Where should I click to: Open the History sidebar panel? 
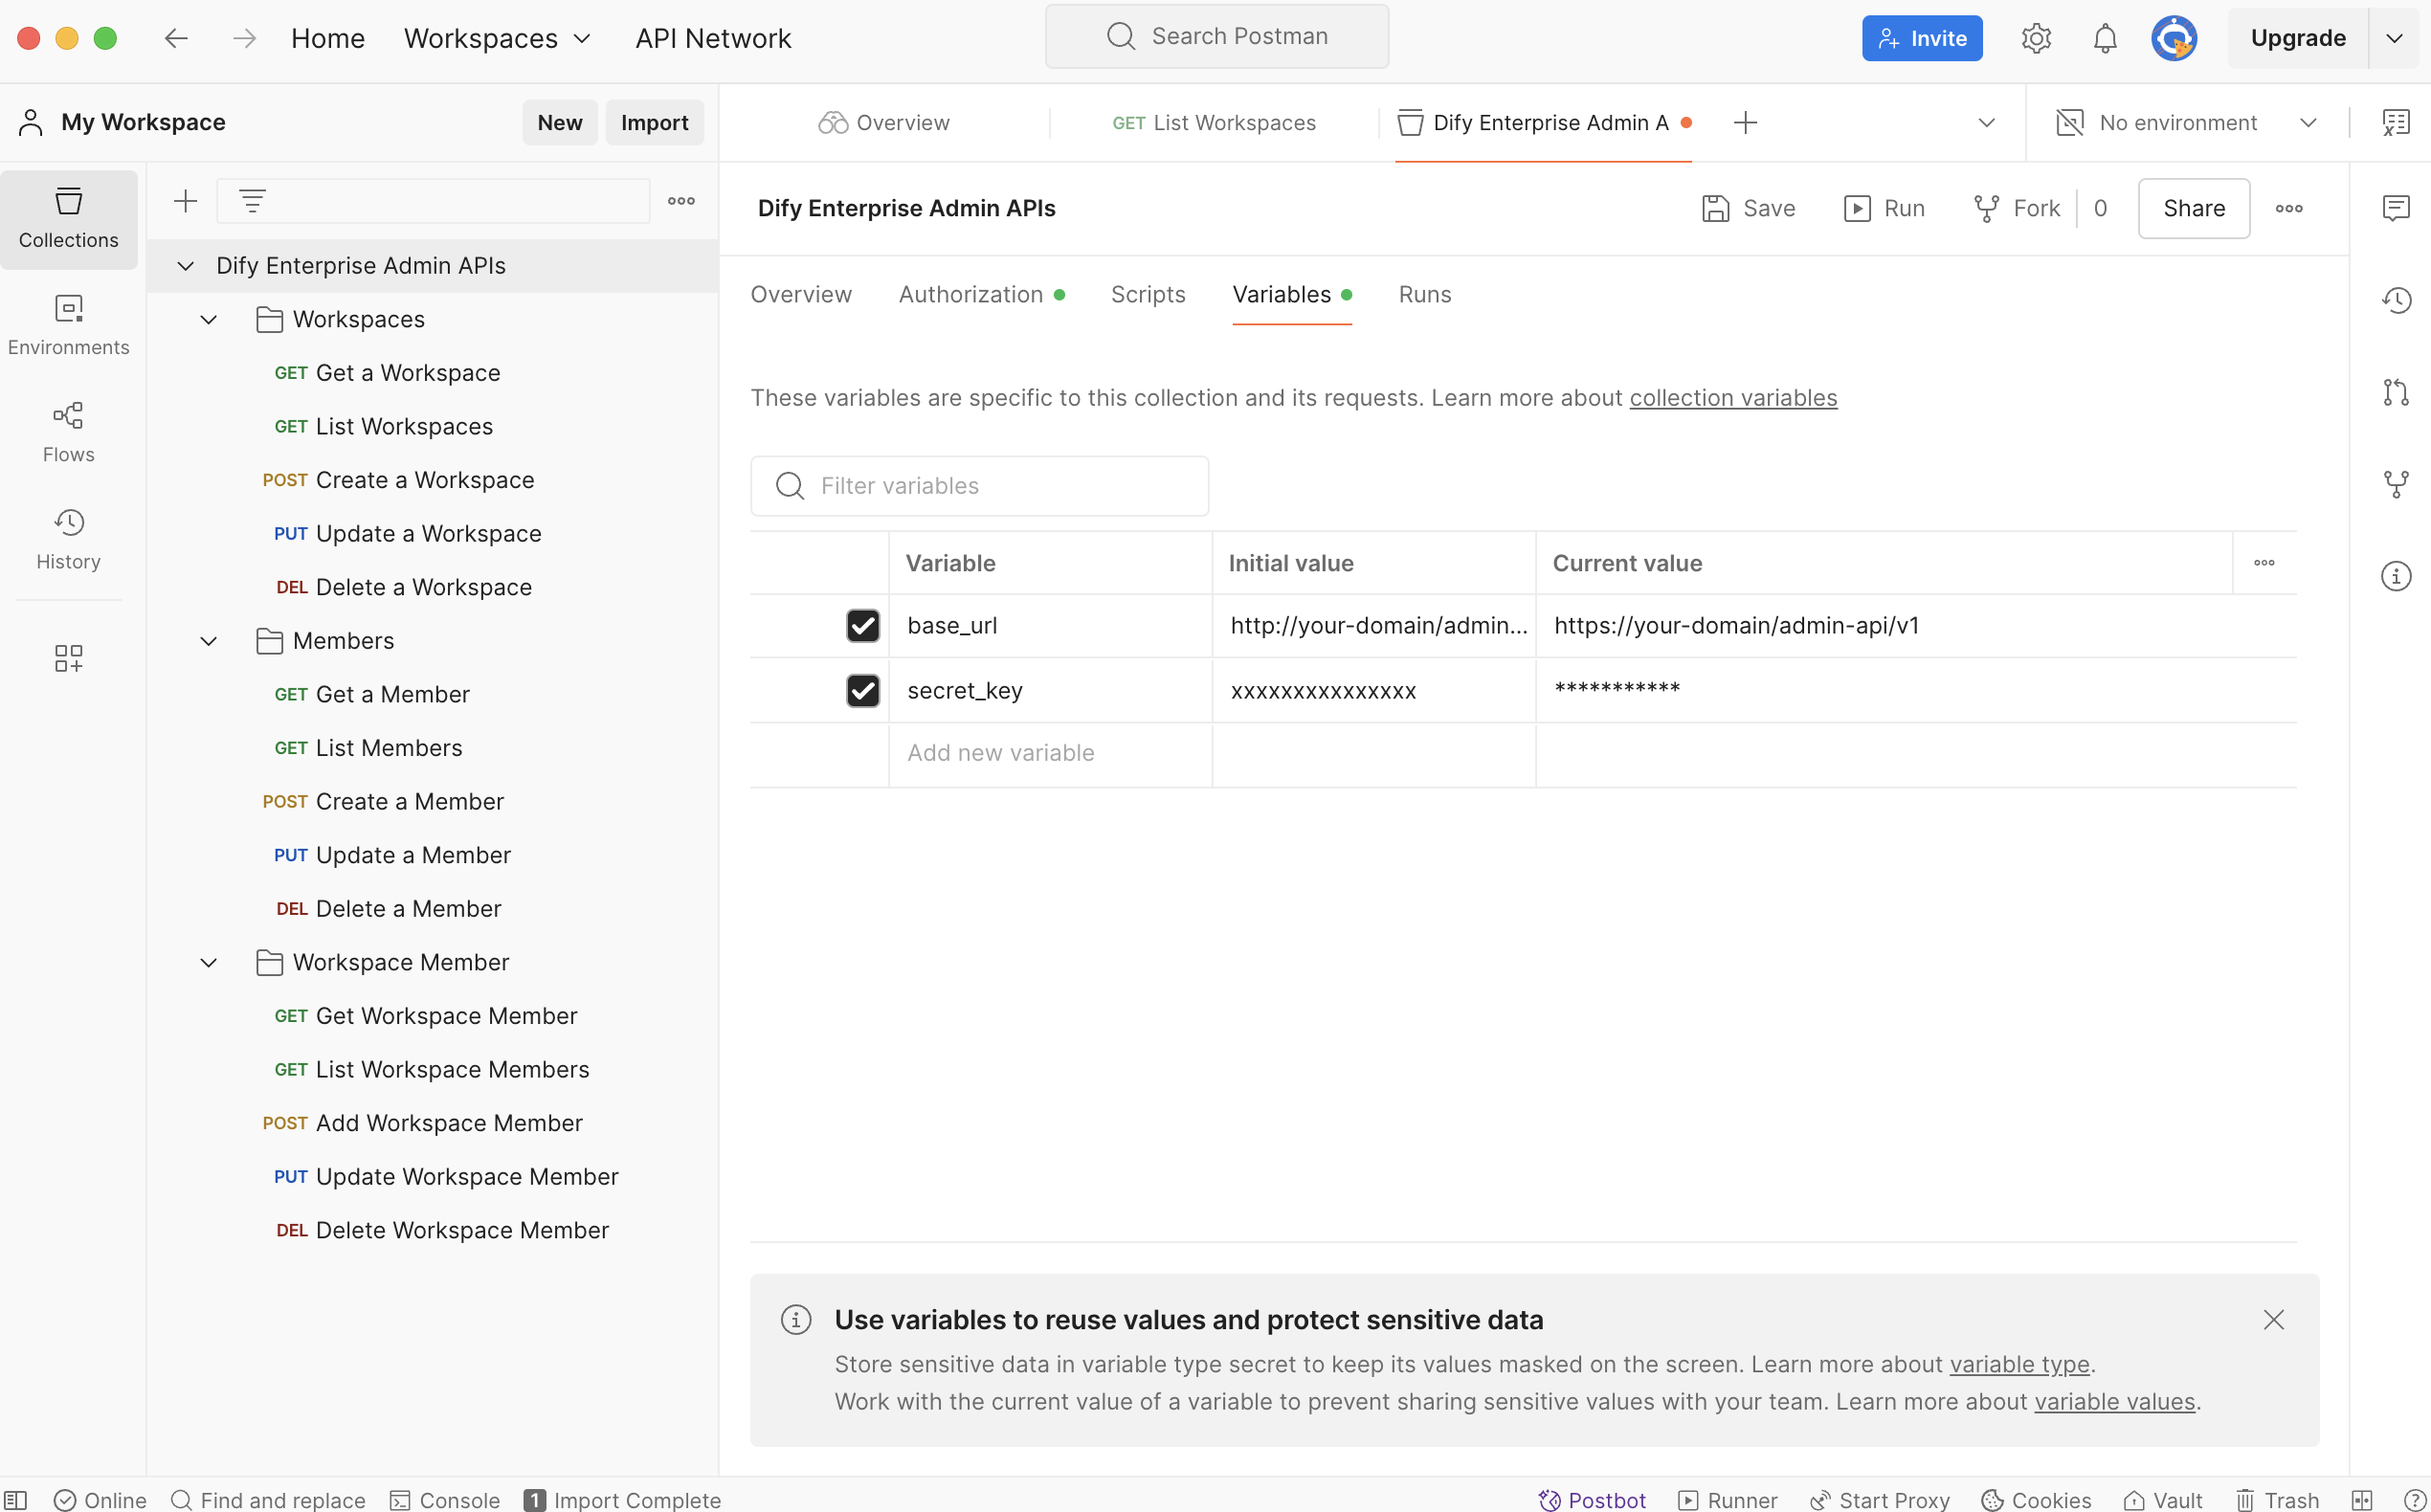coord(68,539)
